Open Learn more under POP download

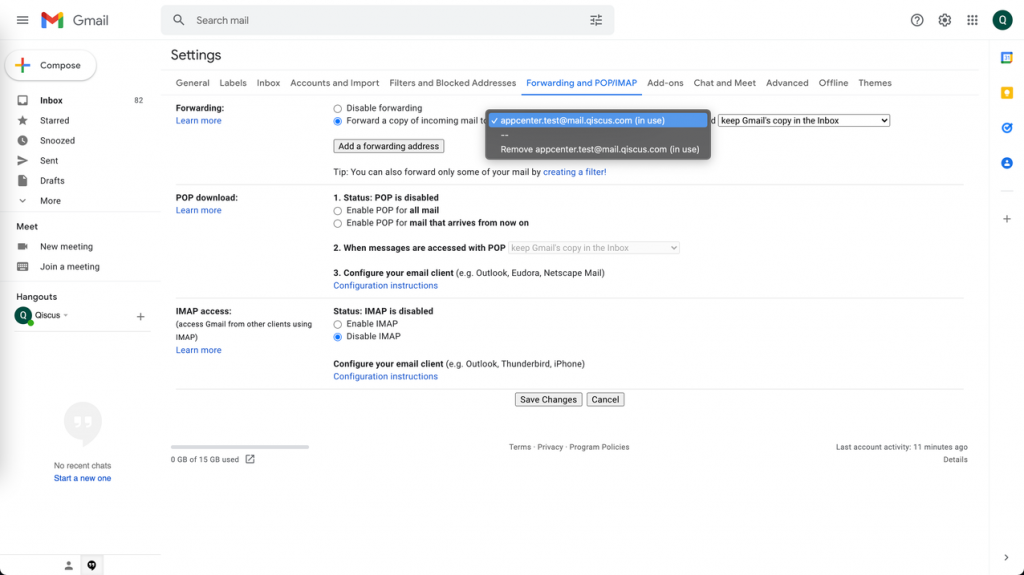(199, 210)
